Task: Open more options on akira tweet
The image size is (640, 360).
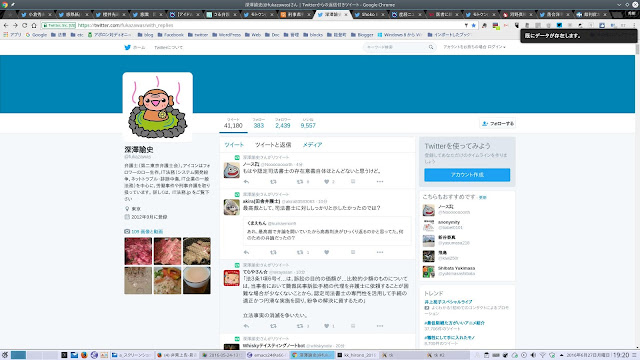Action: 380,252
